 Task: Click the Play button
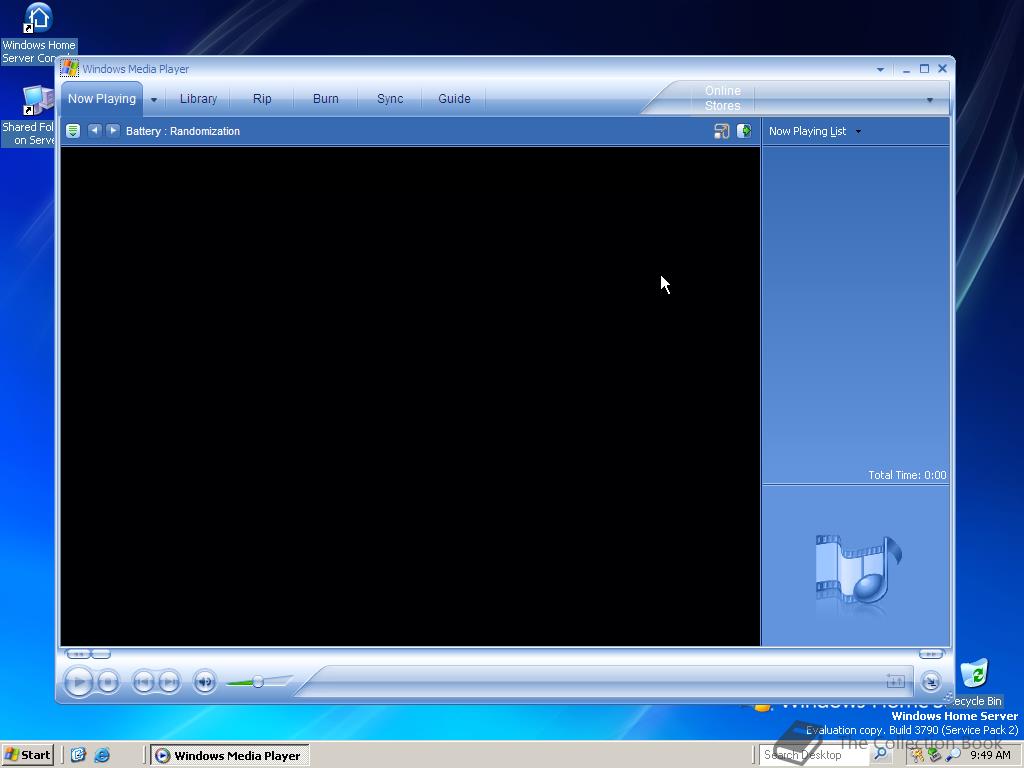tap(79, 682)
